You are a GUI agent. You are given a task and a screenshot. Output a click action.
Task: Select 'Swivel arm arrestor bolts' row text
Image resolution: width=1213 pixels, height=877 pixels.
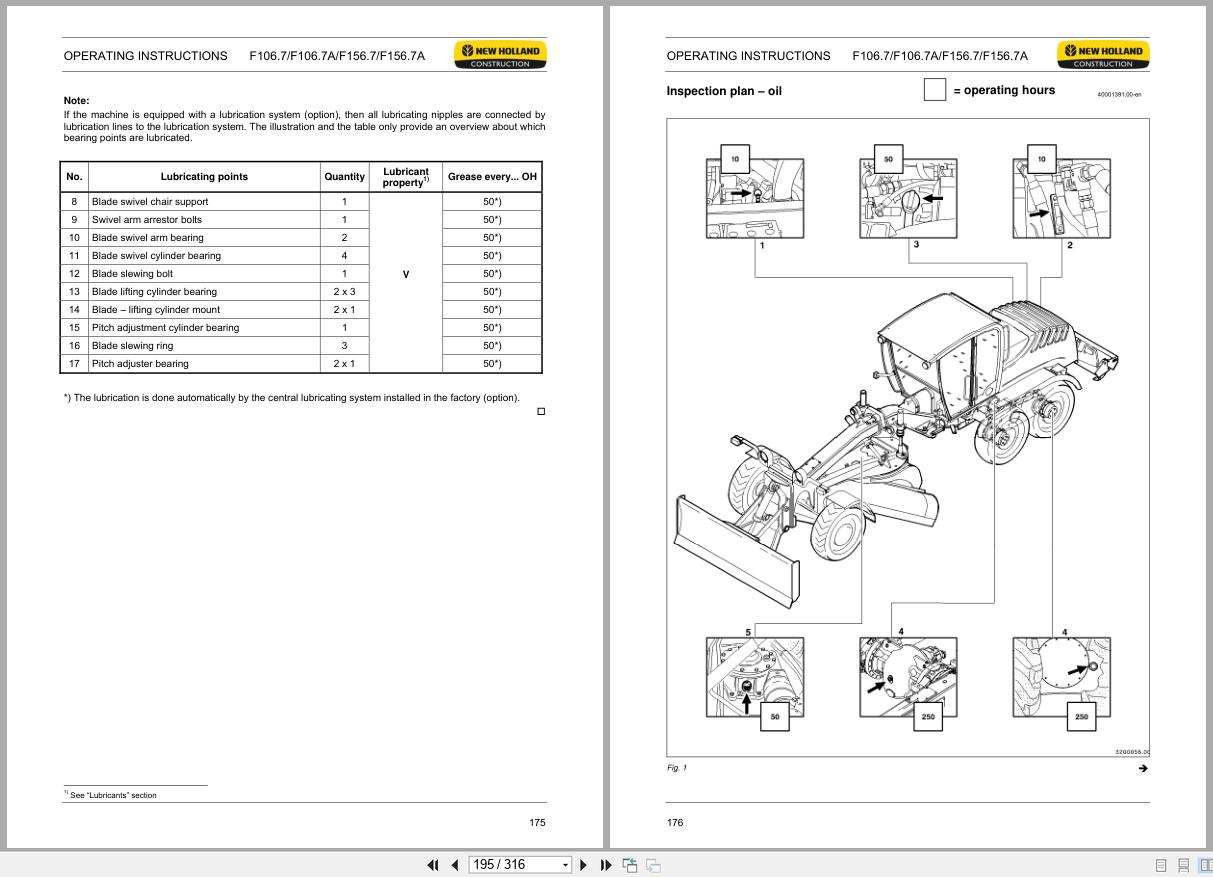(147, 219)
